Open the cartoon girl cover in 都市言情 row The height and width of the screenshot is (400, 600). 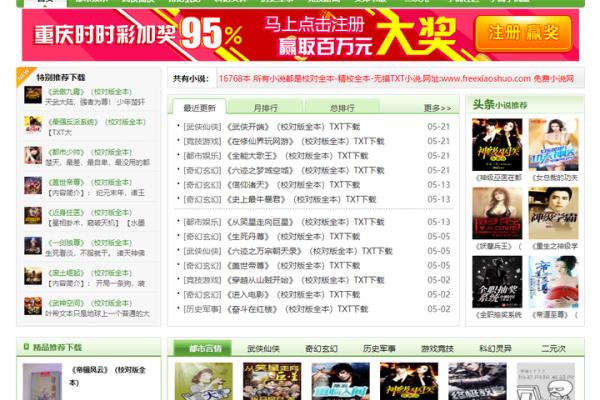tap(204, 381)
